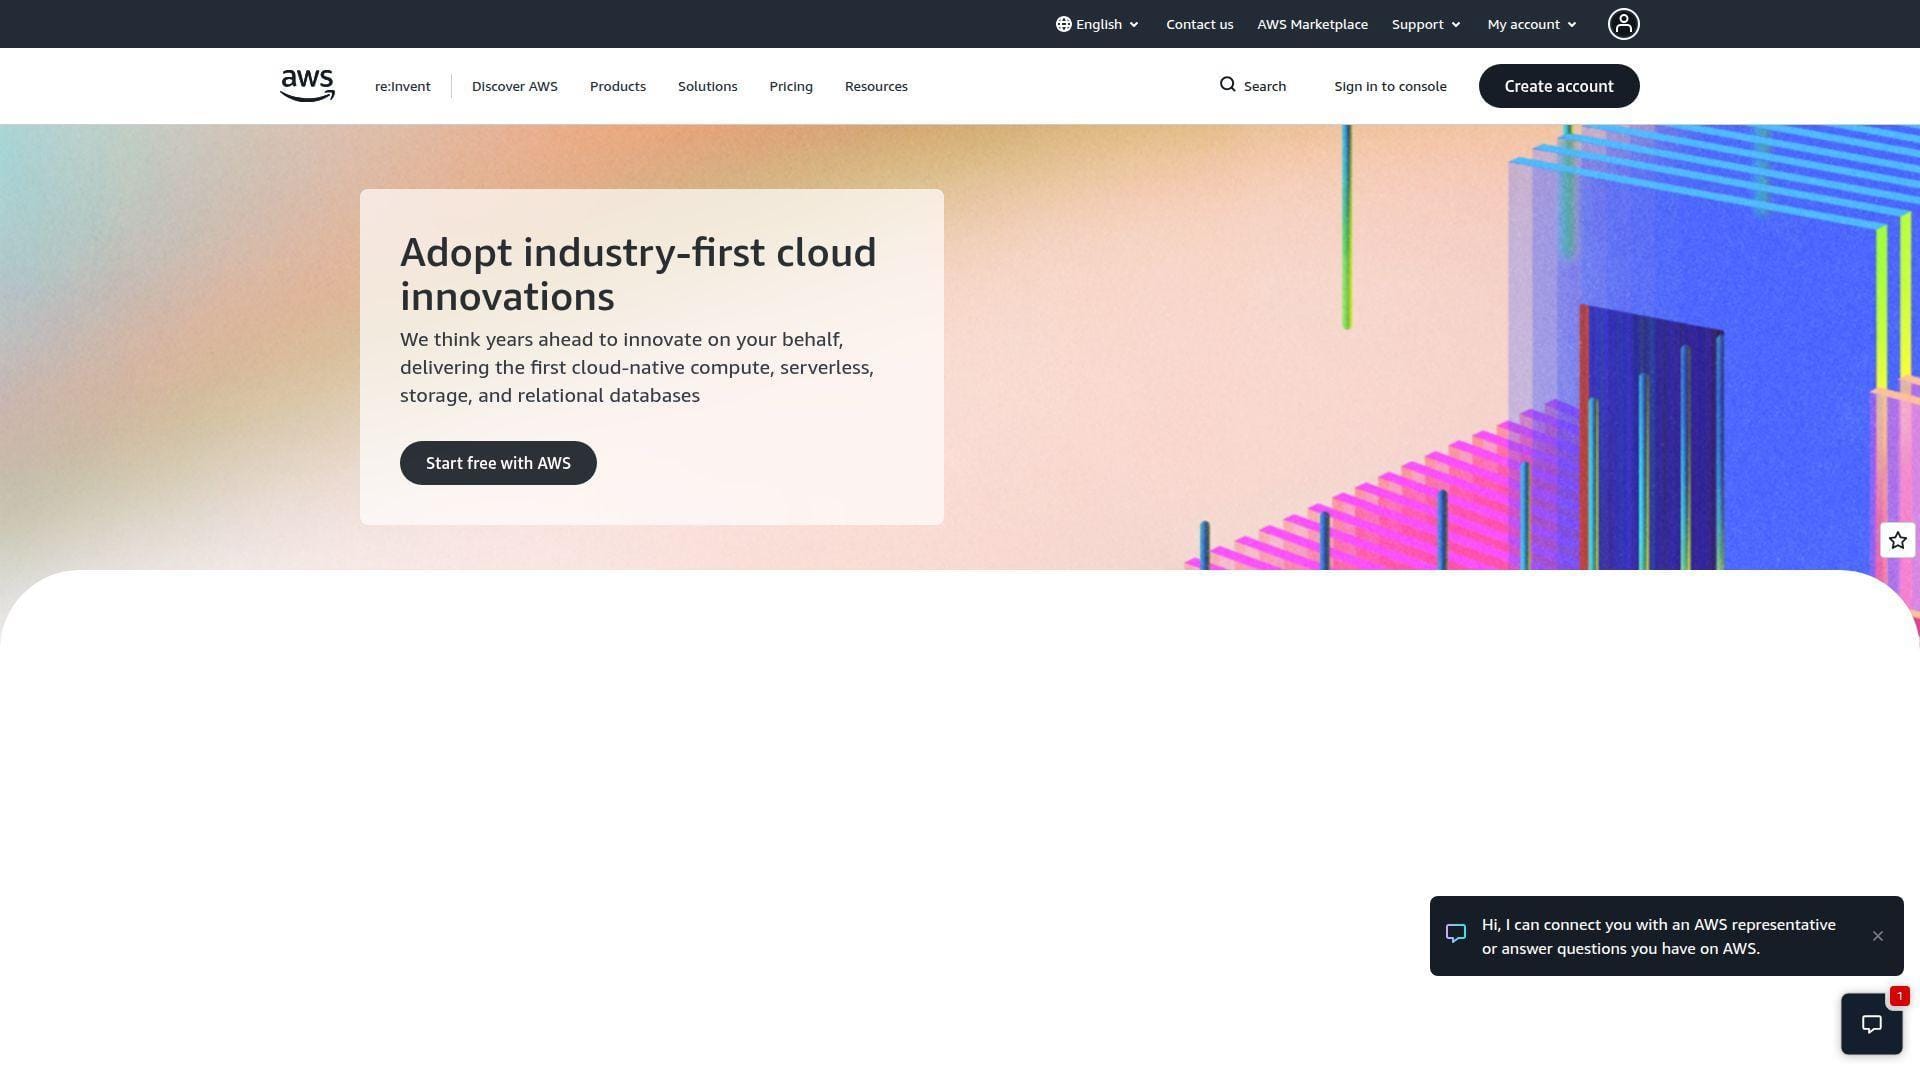Click the star feedback icon
Viewport: 1920px width, 1080px height.
(1897, 540)
